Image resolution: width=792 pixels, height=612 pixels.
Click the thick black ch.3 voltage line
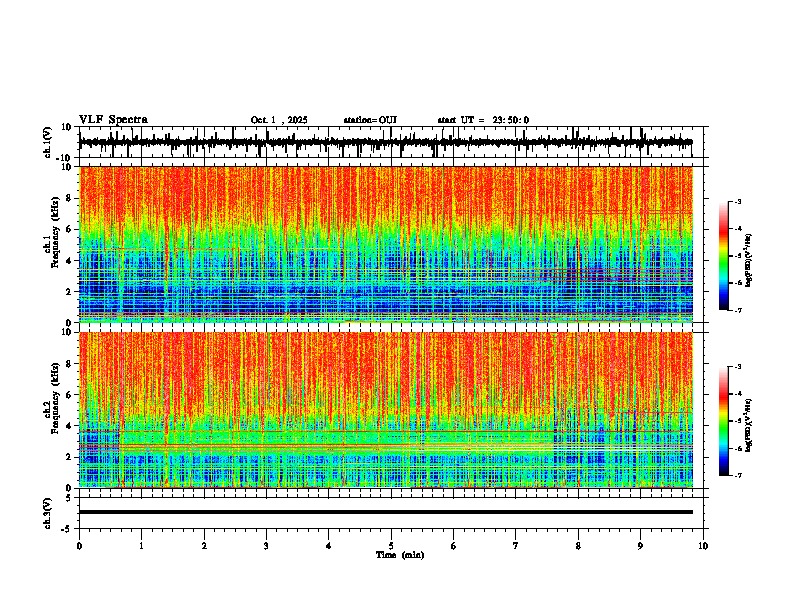click(x=385, y=512)
